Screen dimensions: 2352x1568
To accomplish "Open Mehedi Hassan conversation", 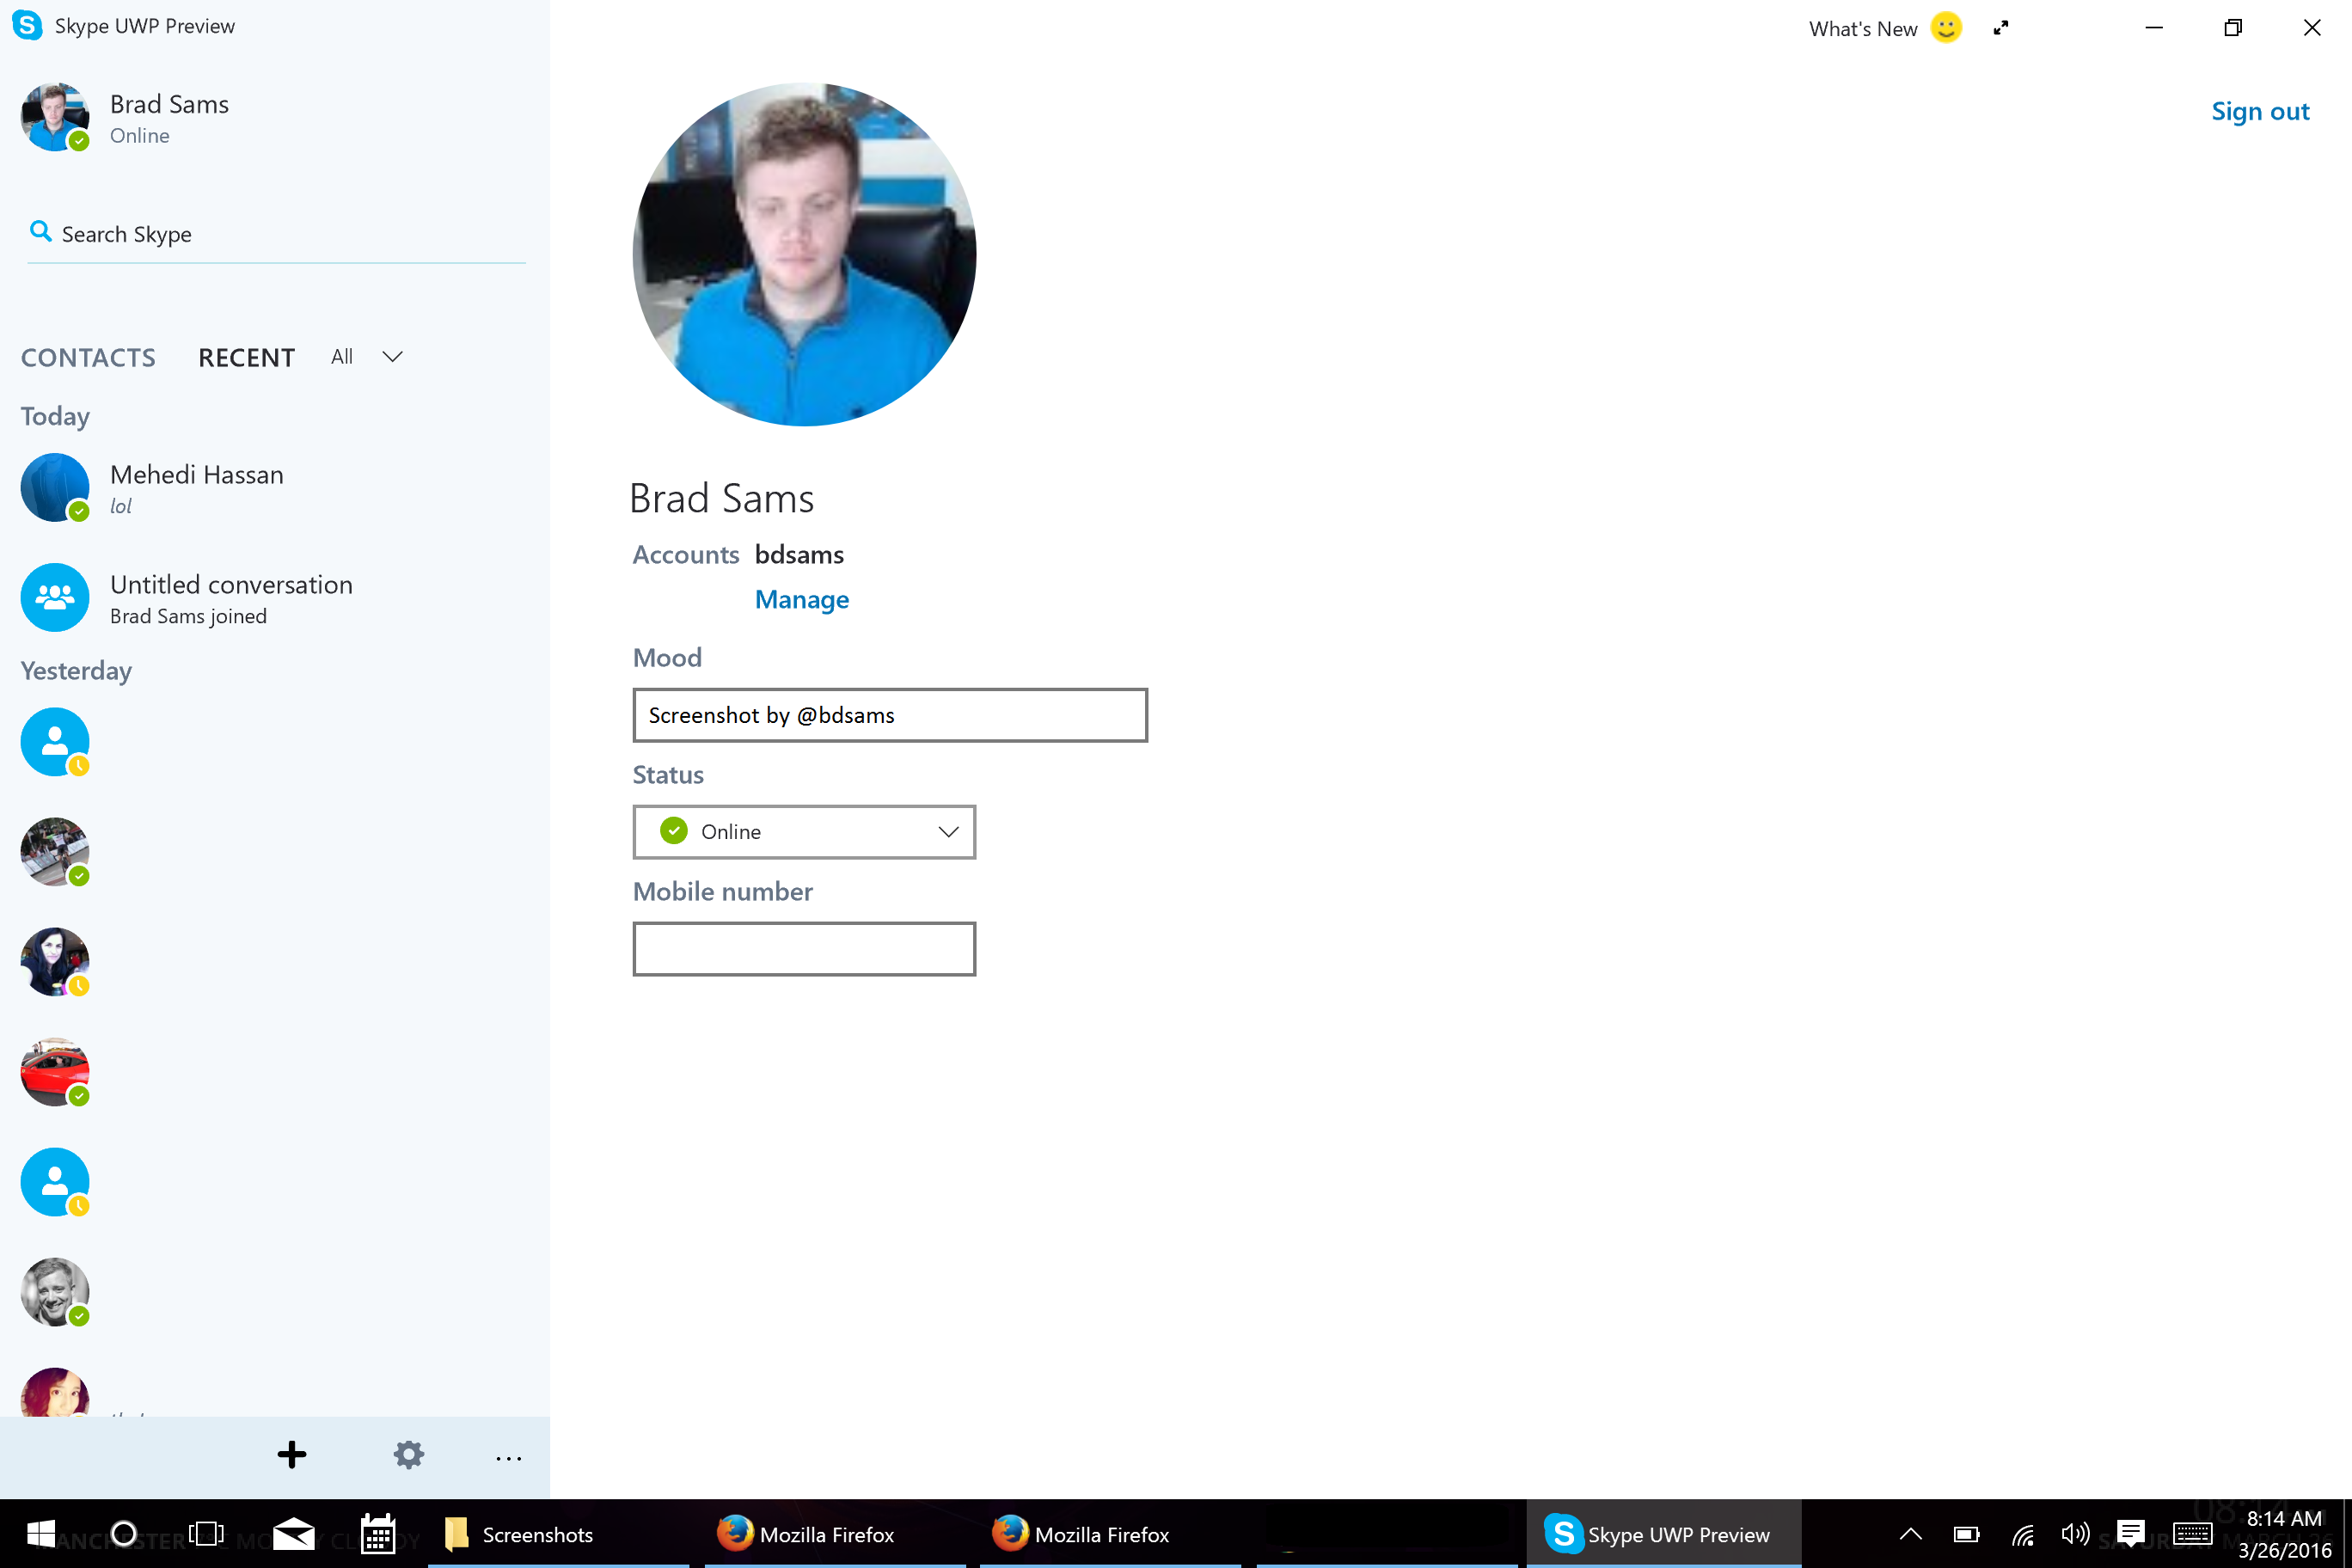I will [x=196, y=488].
